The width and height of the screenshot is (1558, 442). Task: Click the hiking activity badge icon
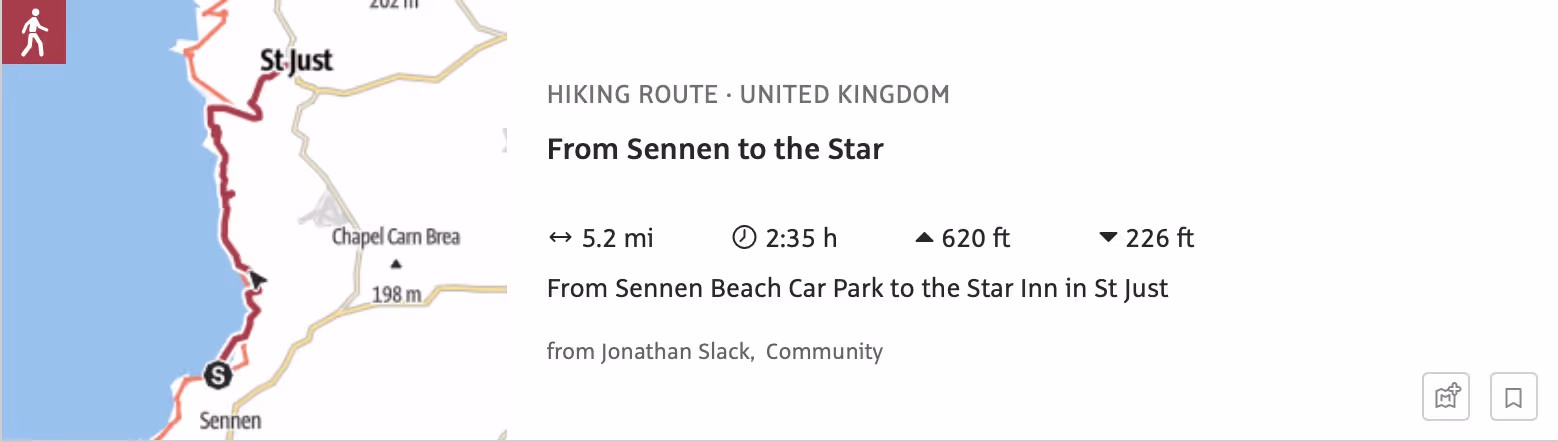33,33
